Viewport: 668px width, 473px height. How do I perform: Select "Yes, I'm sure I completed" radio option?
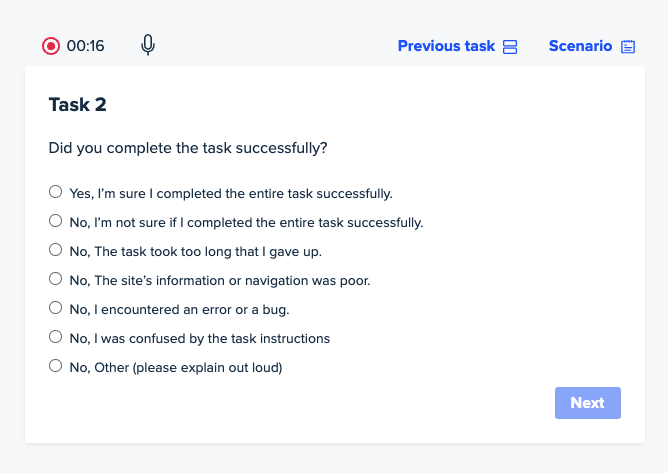pos(55,192)
